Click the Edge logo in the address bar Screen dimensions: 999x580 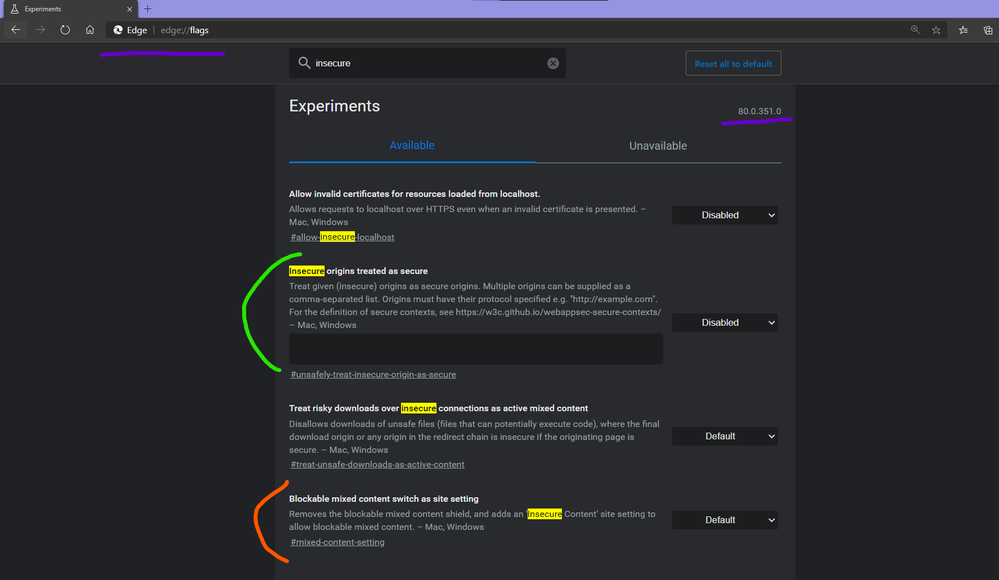118,30
